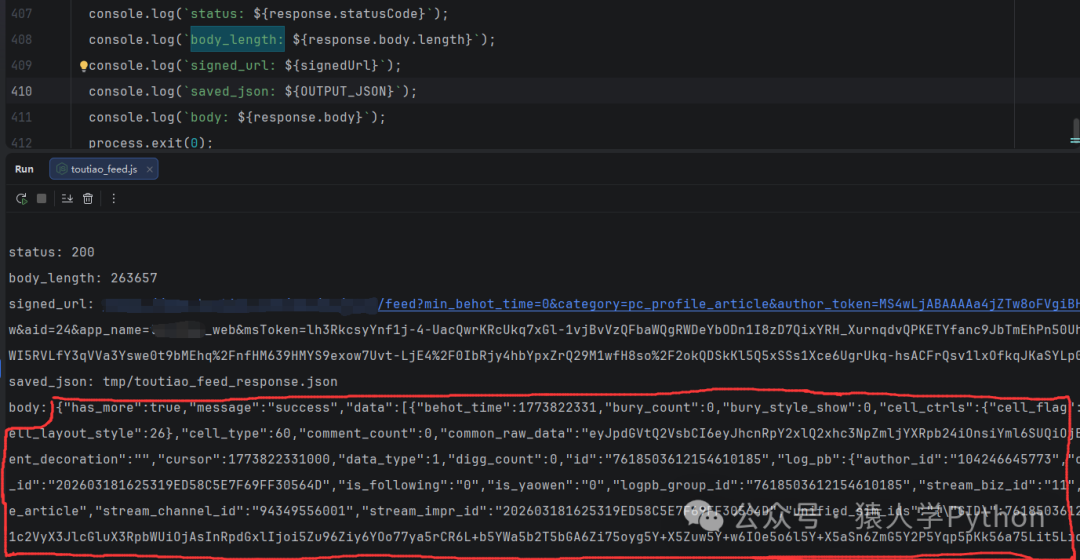This screenshot has height=560, width=1080.
Task: Open the more options vertical dots menu
Action: [x=114, y=198]
